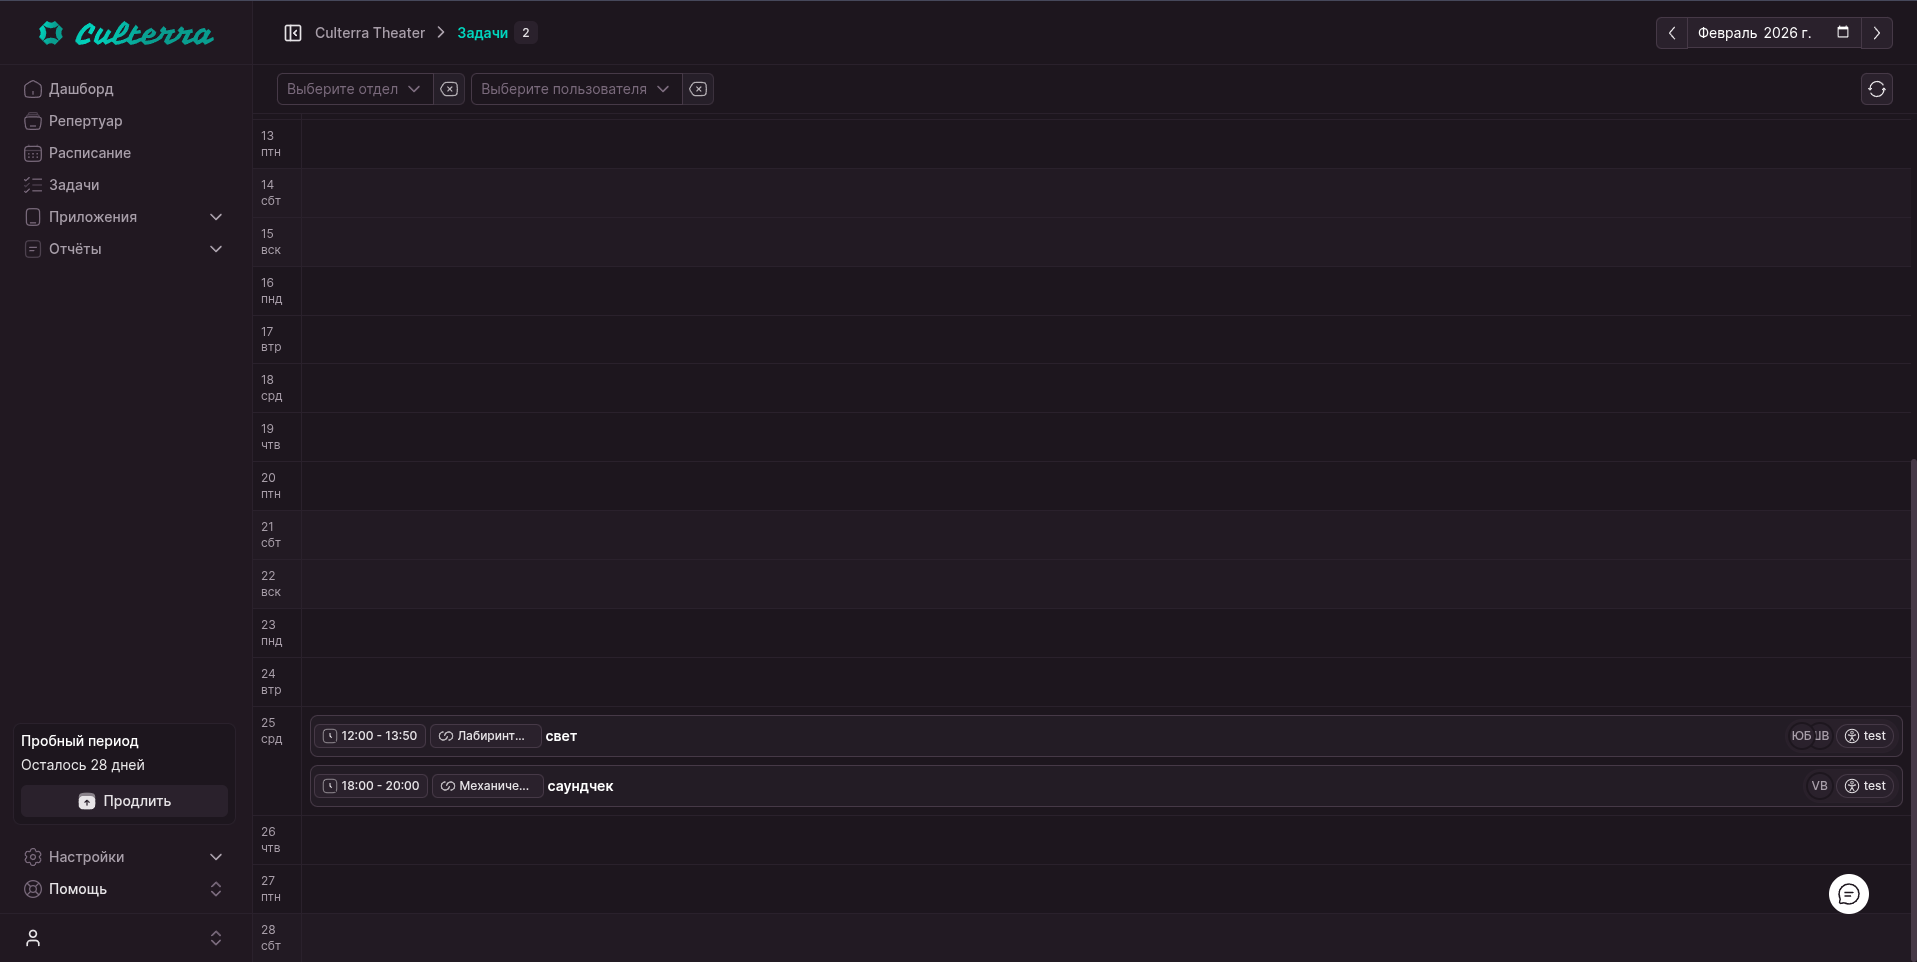Open the user select dropdown
The width and height of the screenshot is (1917, 962).
click(x=575, y=89)
